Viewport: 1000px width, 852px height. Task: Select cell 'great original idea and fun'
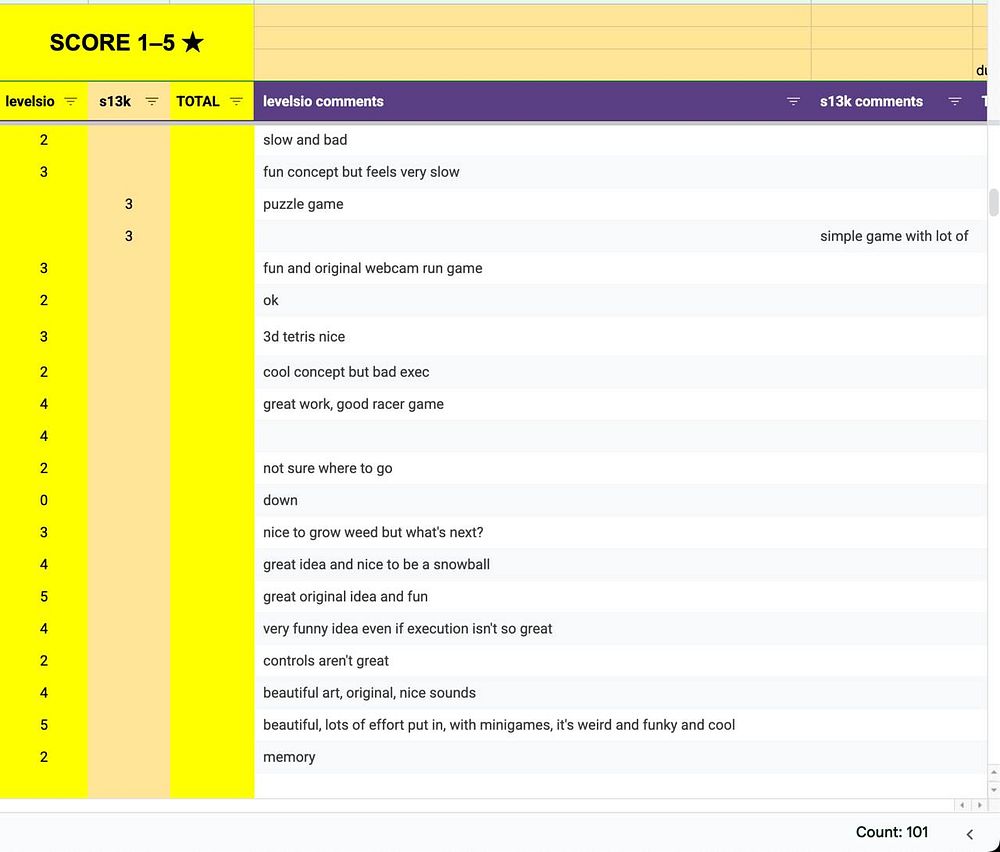pos(533,596)
